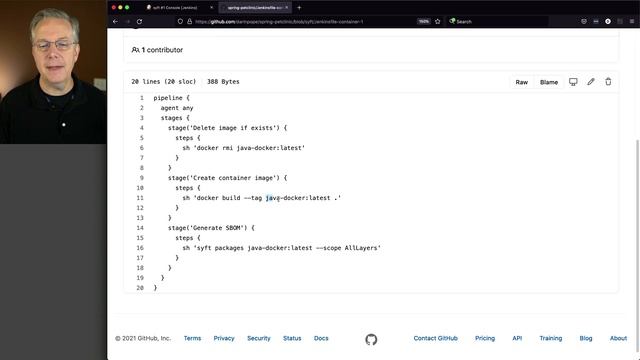Image resolution: width=640 pixels, height=360 pixels.
Task: Select line number 20 in the gutter
Action: [x=140, y=288]
